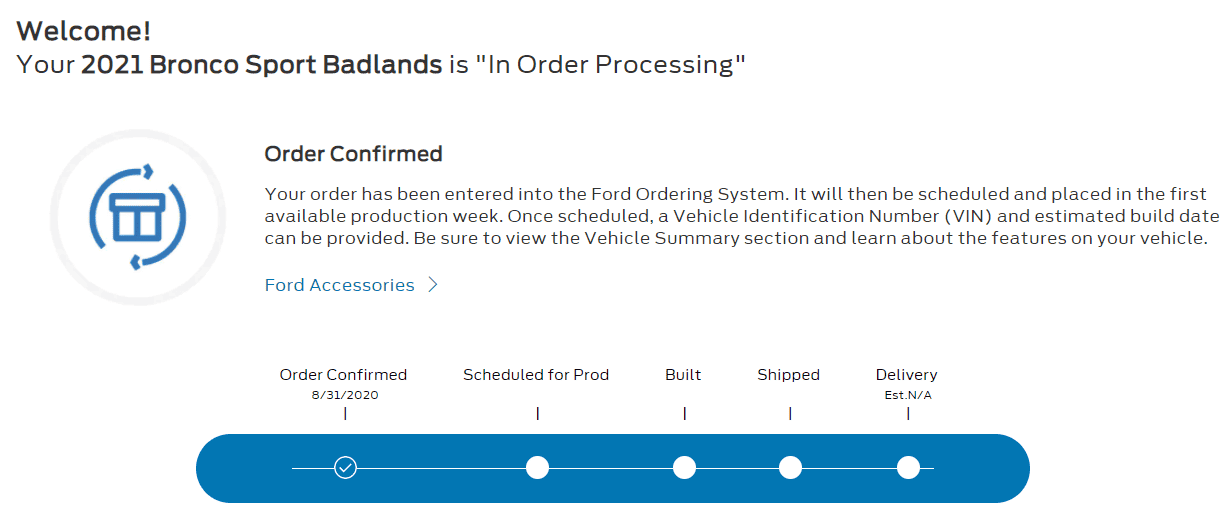Select the Scheduled for Prod step circle
The image size is (1230, 514).
click(537, 468)
